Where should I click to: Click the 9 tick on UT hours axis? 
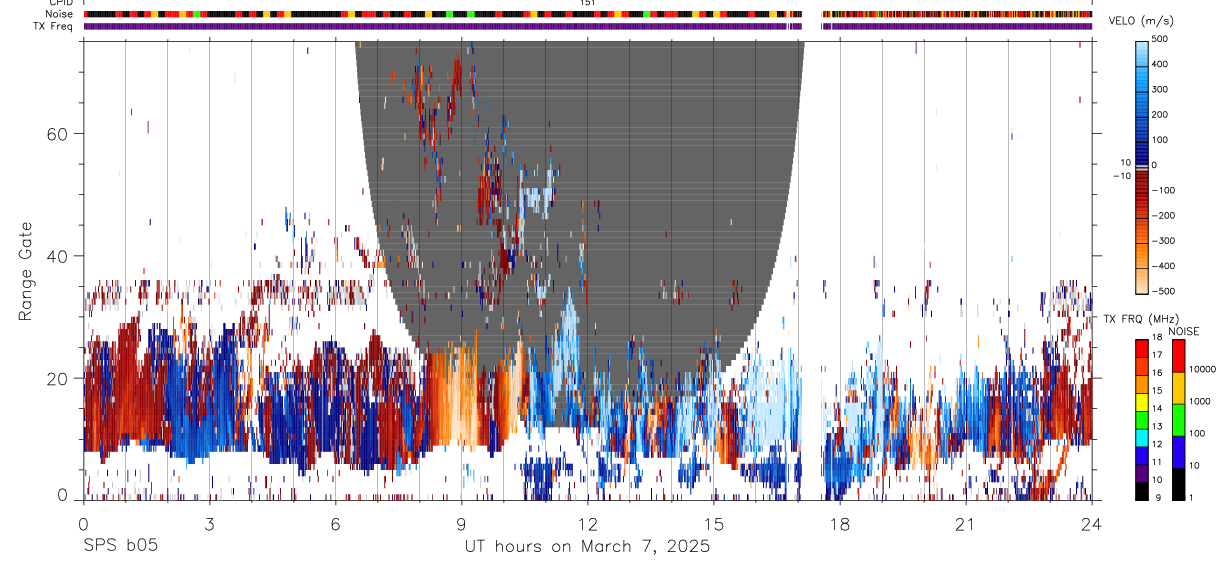tap(461, 522)
